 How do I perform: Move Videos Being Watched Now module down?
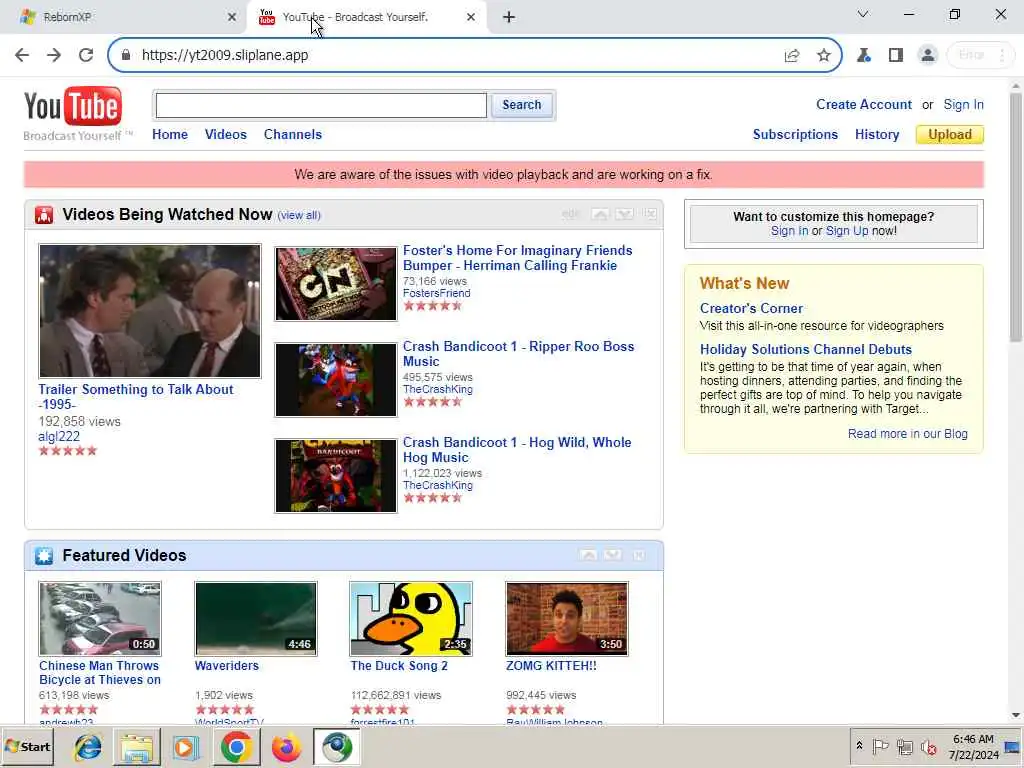pos(624,214)
